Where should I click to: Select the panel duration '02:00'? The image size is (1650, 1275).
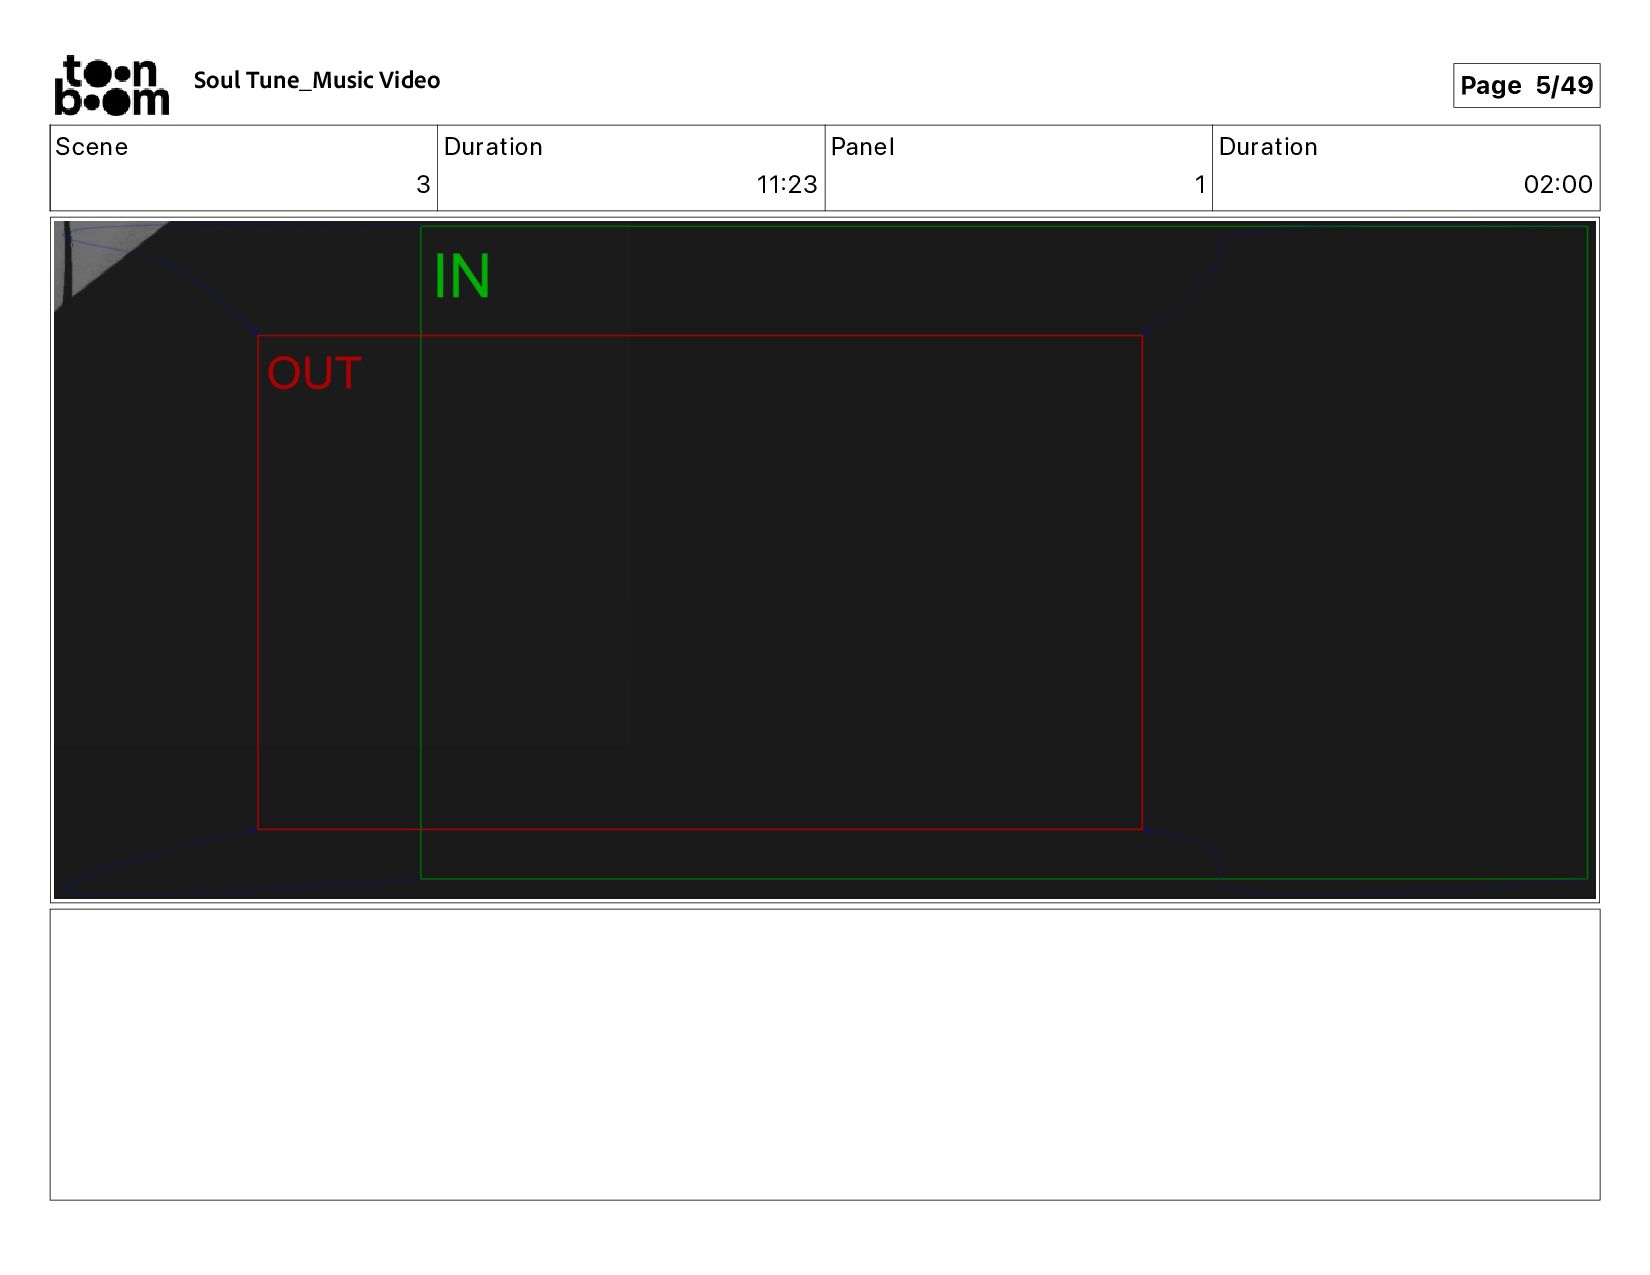1558,184
